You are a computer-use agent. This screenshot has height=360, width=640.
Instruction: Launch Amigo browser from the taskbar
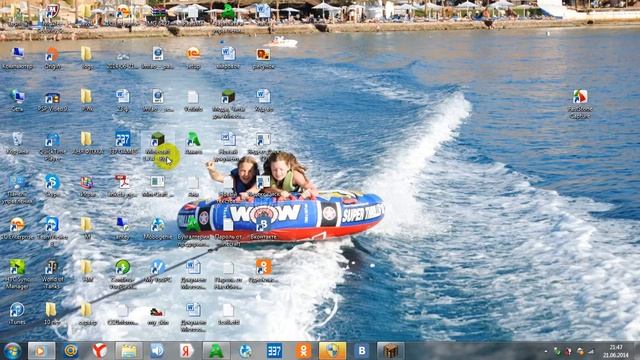point(216,351)
